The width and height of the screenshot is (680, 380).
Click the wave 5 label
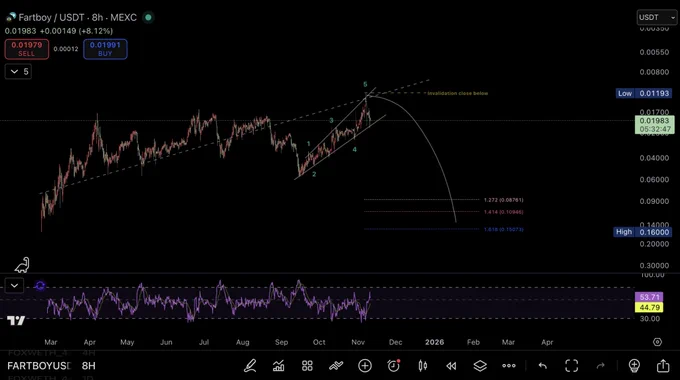(x=365, y=84)
